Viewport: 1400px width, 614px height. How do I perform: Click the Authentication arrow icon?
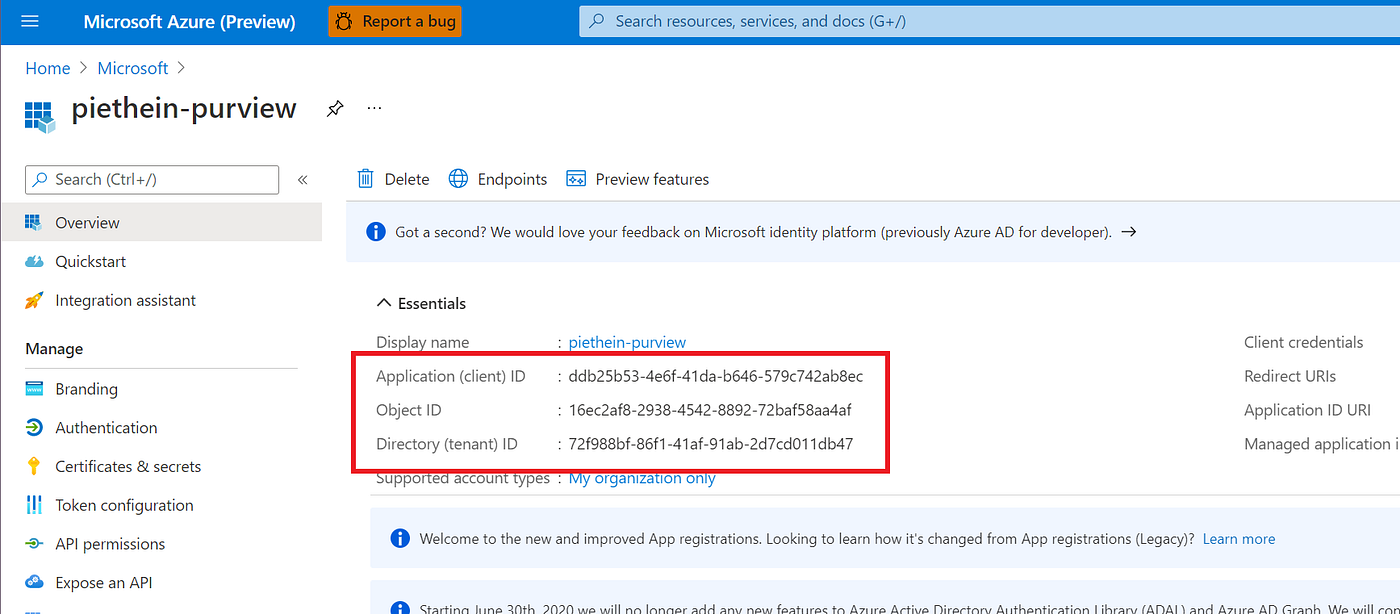pos(34,428)
